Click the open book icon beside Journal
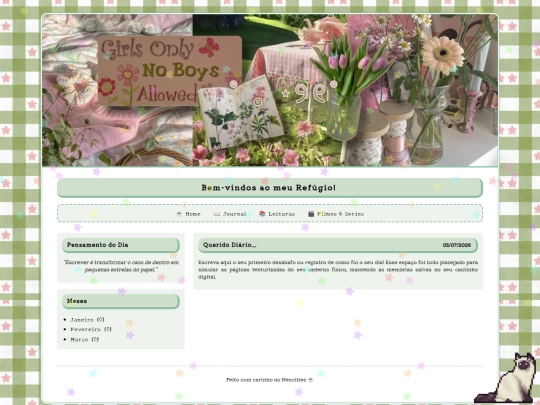Screen dimensions: 540x405 [217, 214]
